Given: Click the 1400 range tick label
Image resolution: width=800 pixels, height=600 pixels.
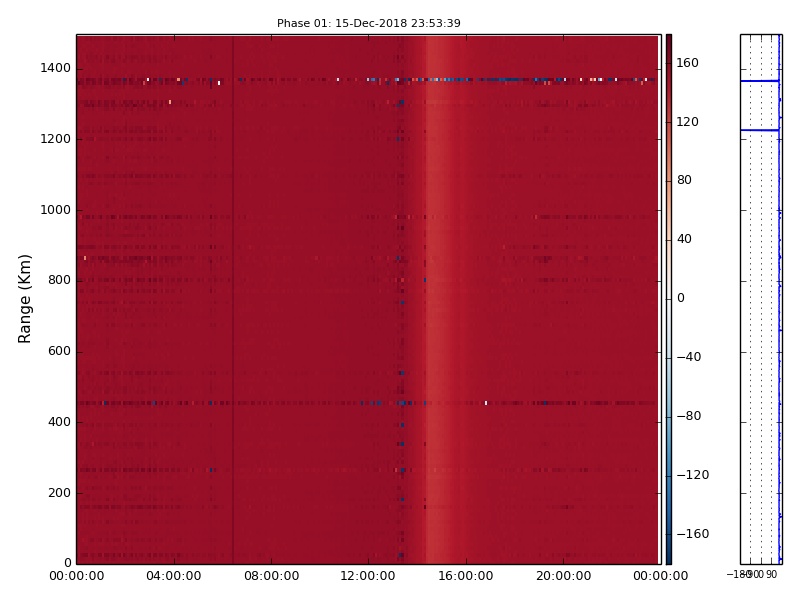Looking at the screenshot, I should (56, 68).
